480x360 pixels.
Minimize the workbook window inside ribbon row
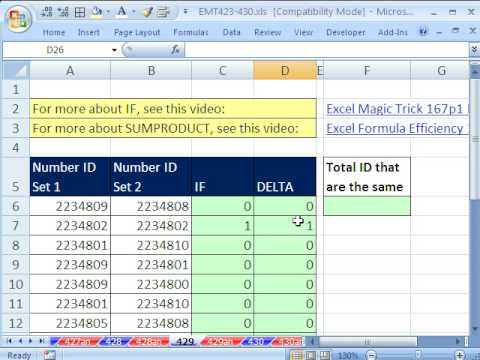pyautogui.click(x=439, y=32)
